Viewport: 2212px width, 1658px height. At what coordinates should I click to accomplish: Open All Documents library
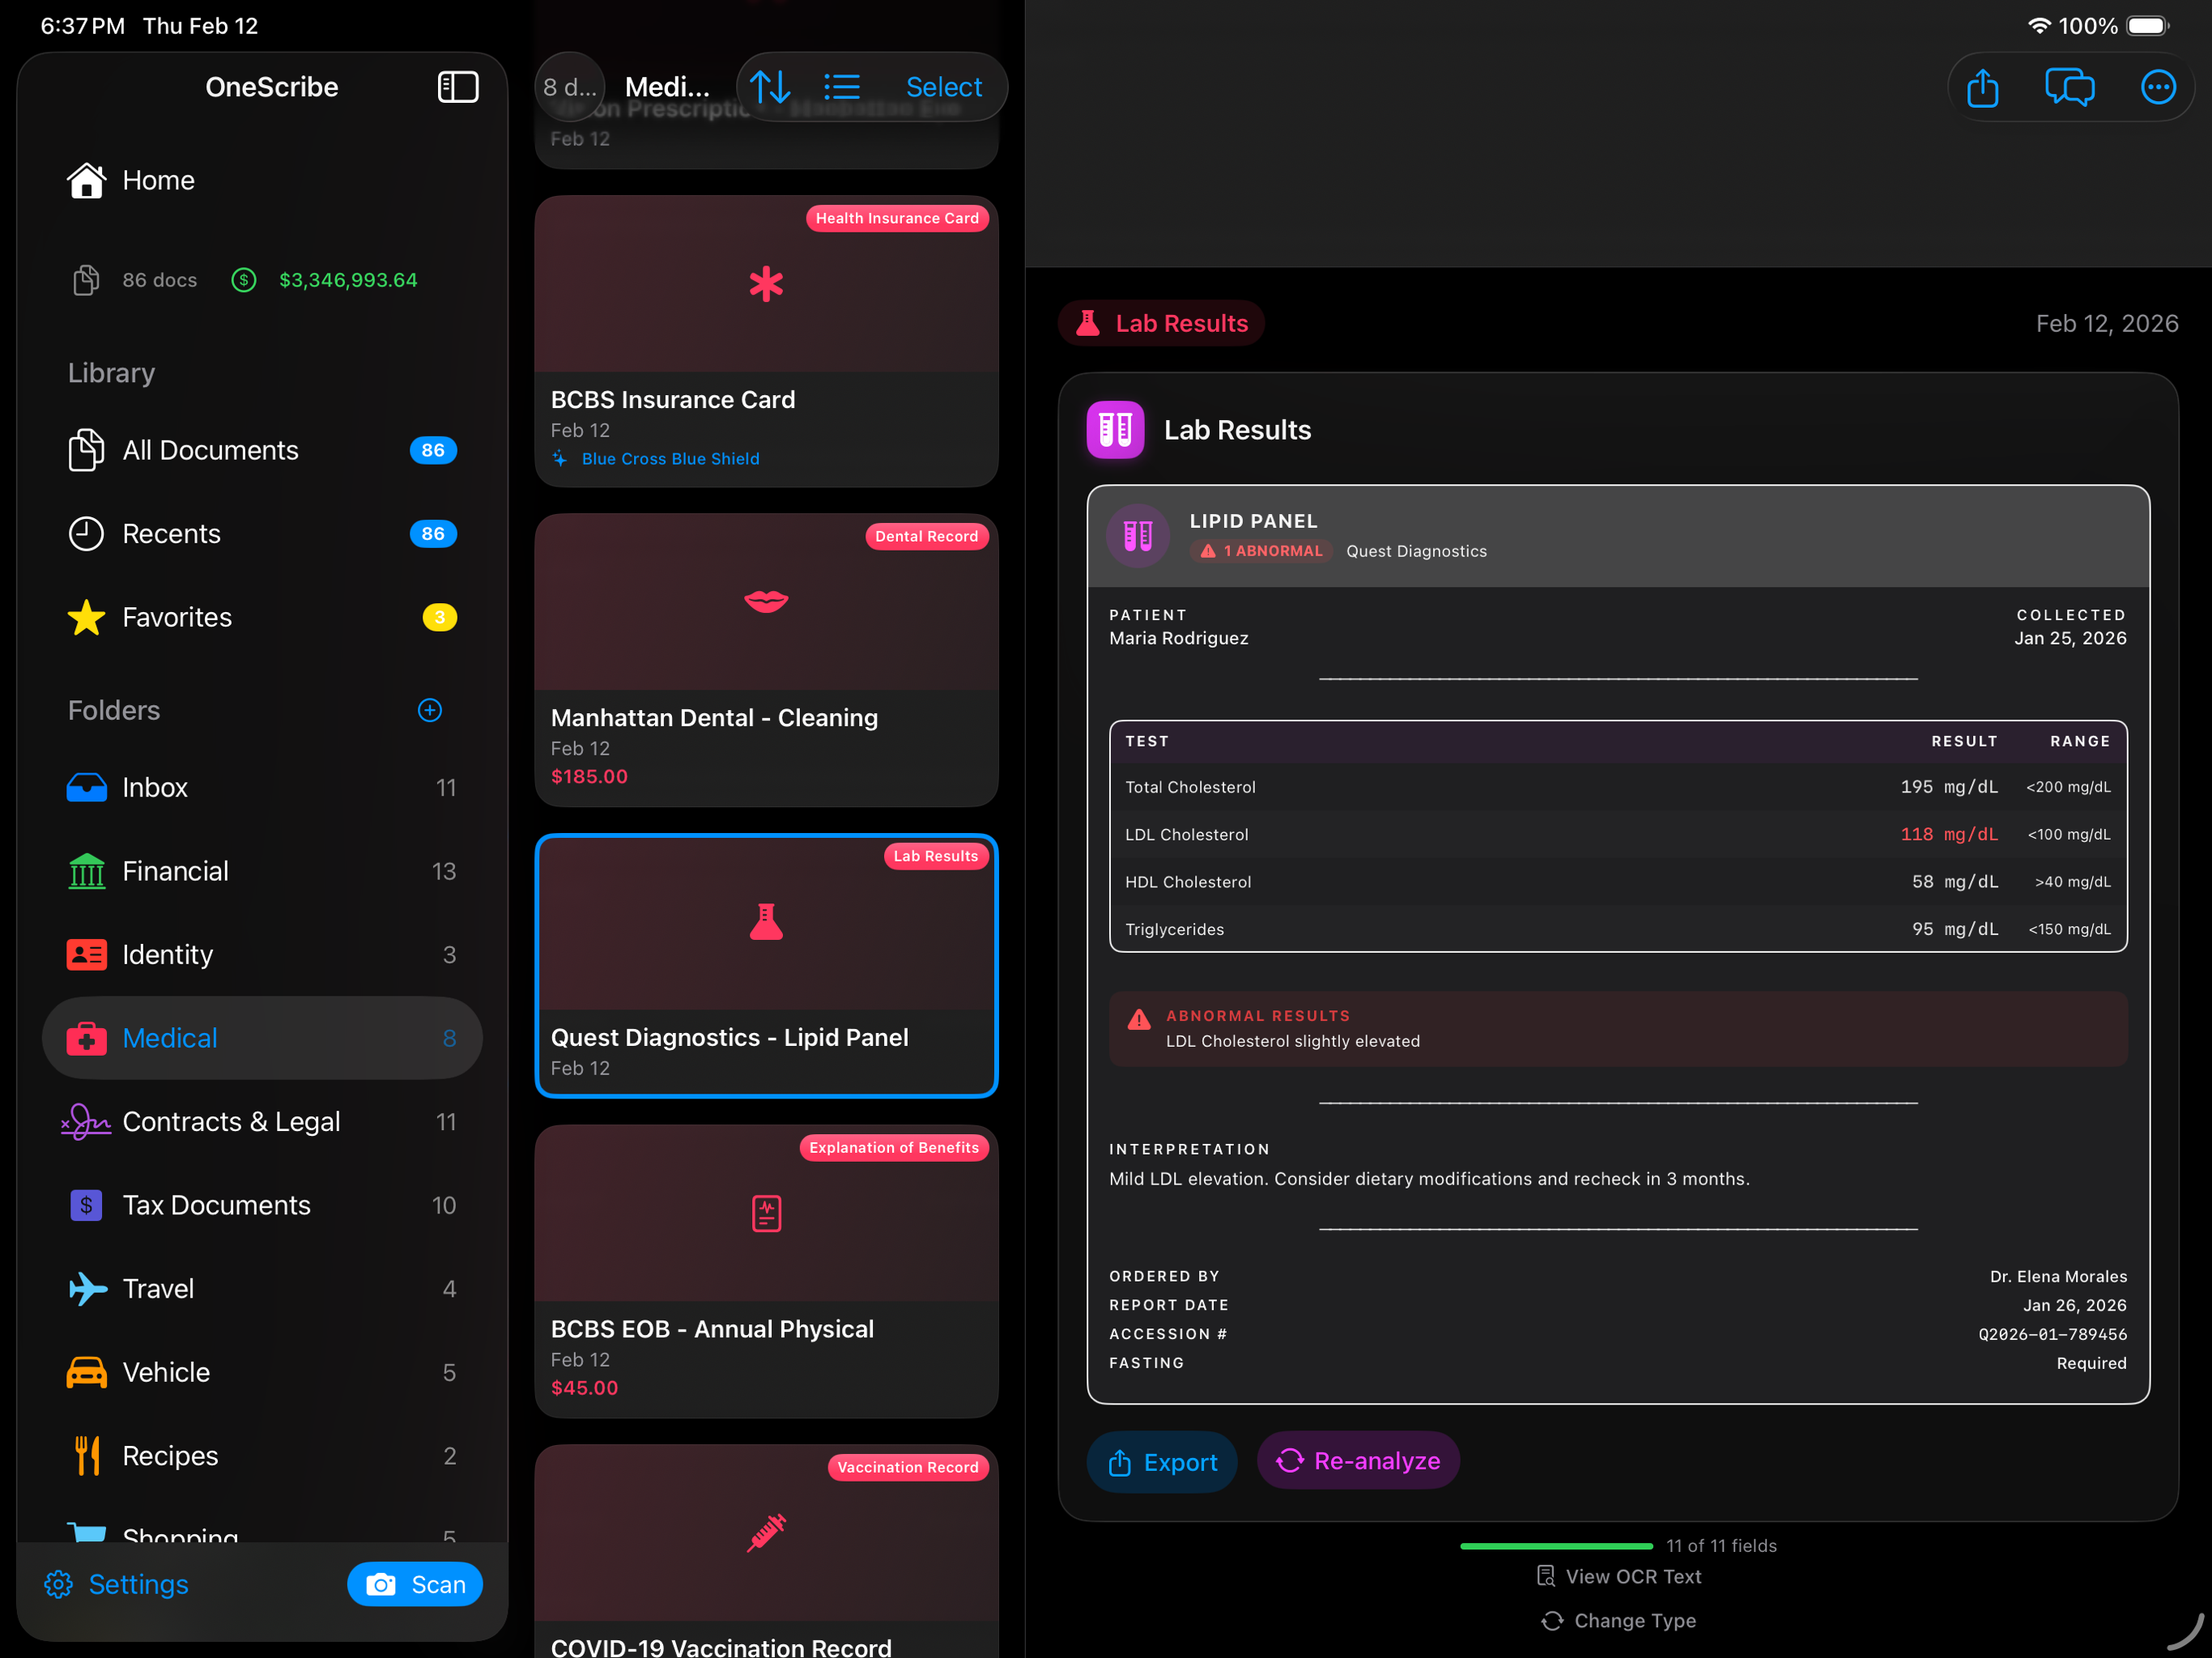pos(262,450)
